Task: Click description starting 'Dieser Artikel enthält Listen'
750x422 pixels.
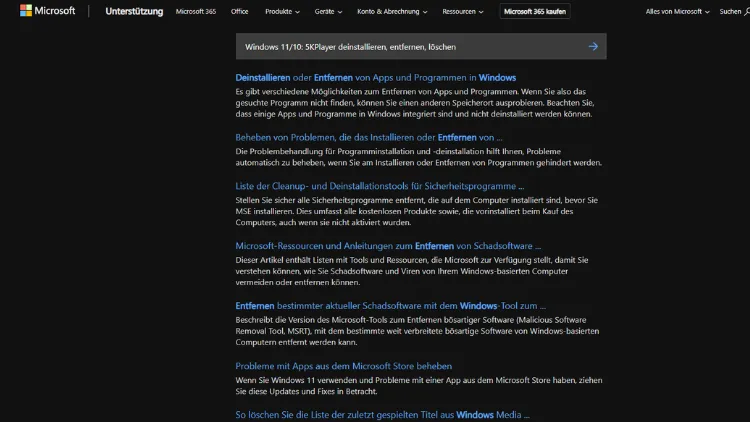Action: [x=412, y=271]
